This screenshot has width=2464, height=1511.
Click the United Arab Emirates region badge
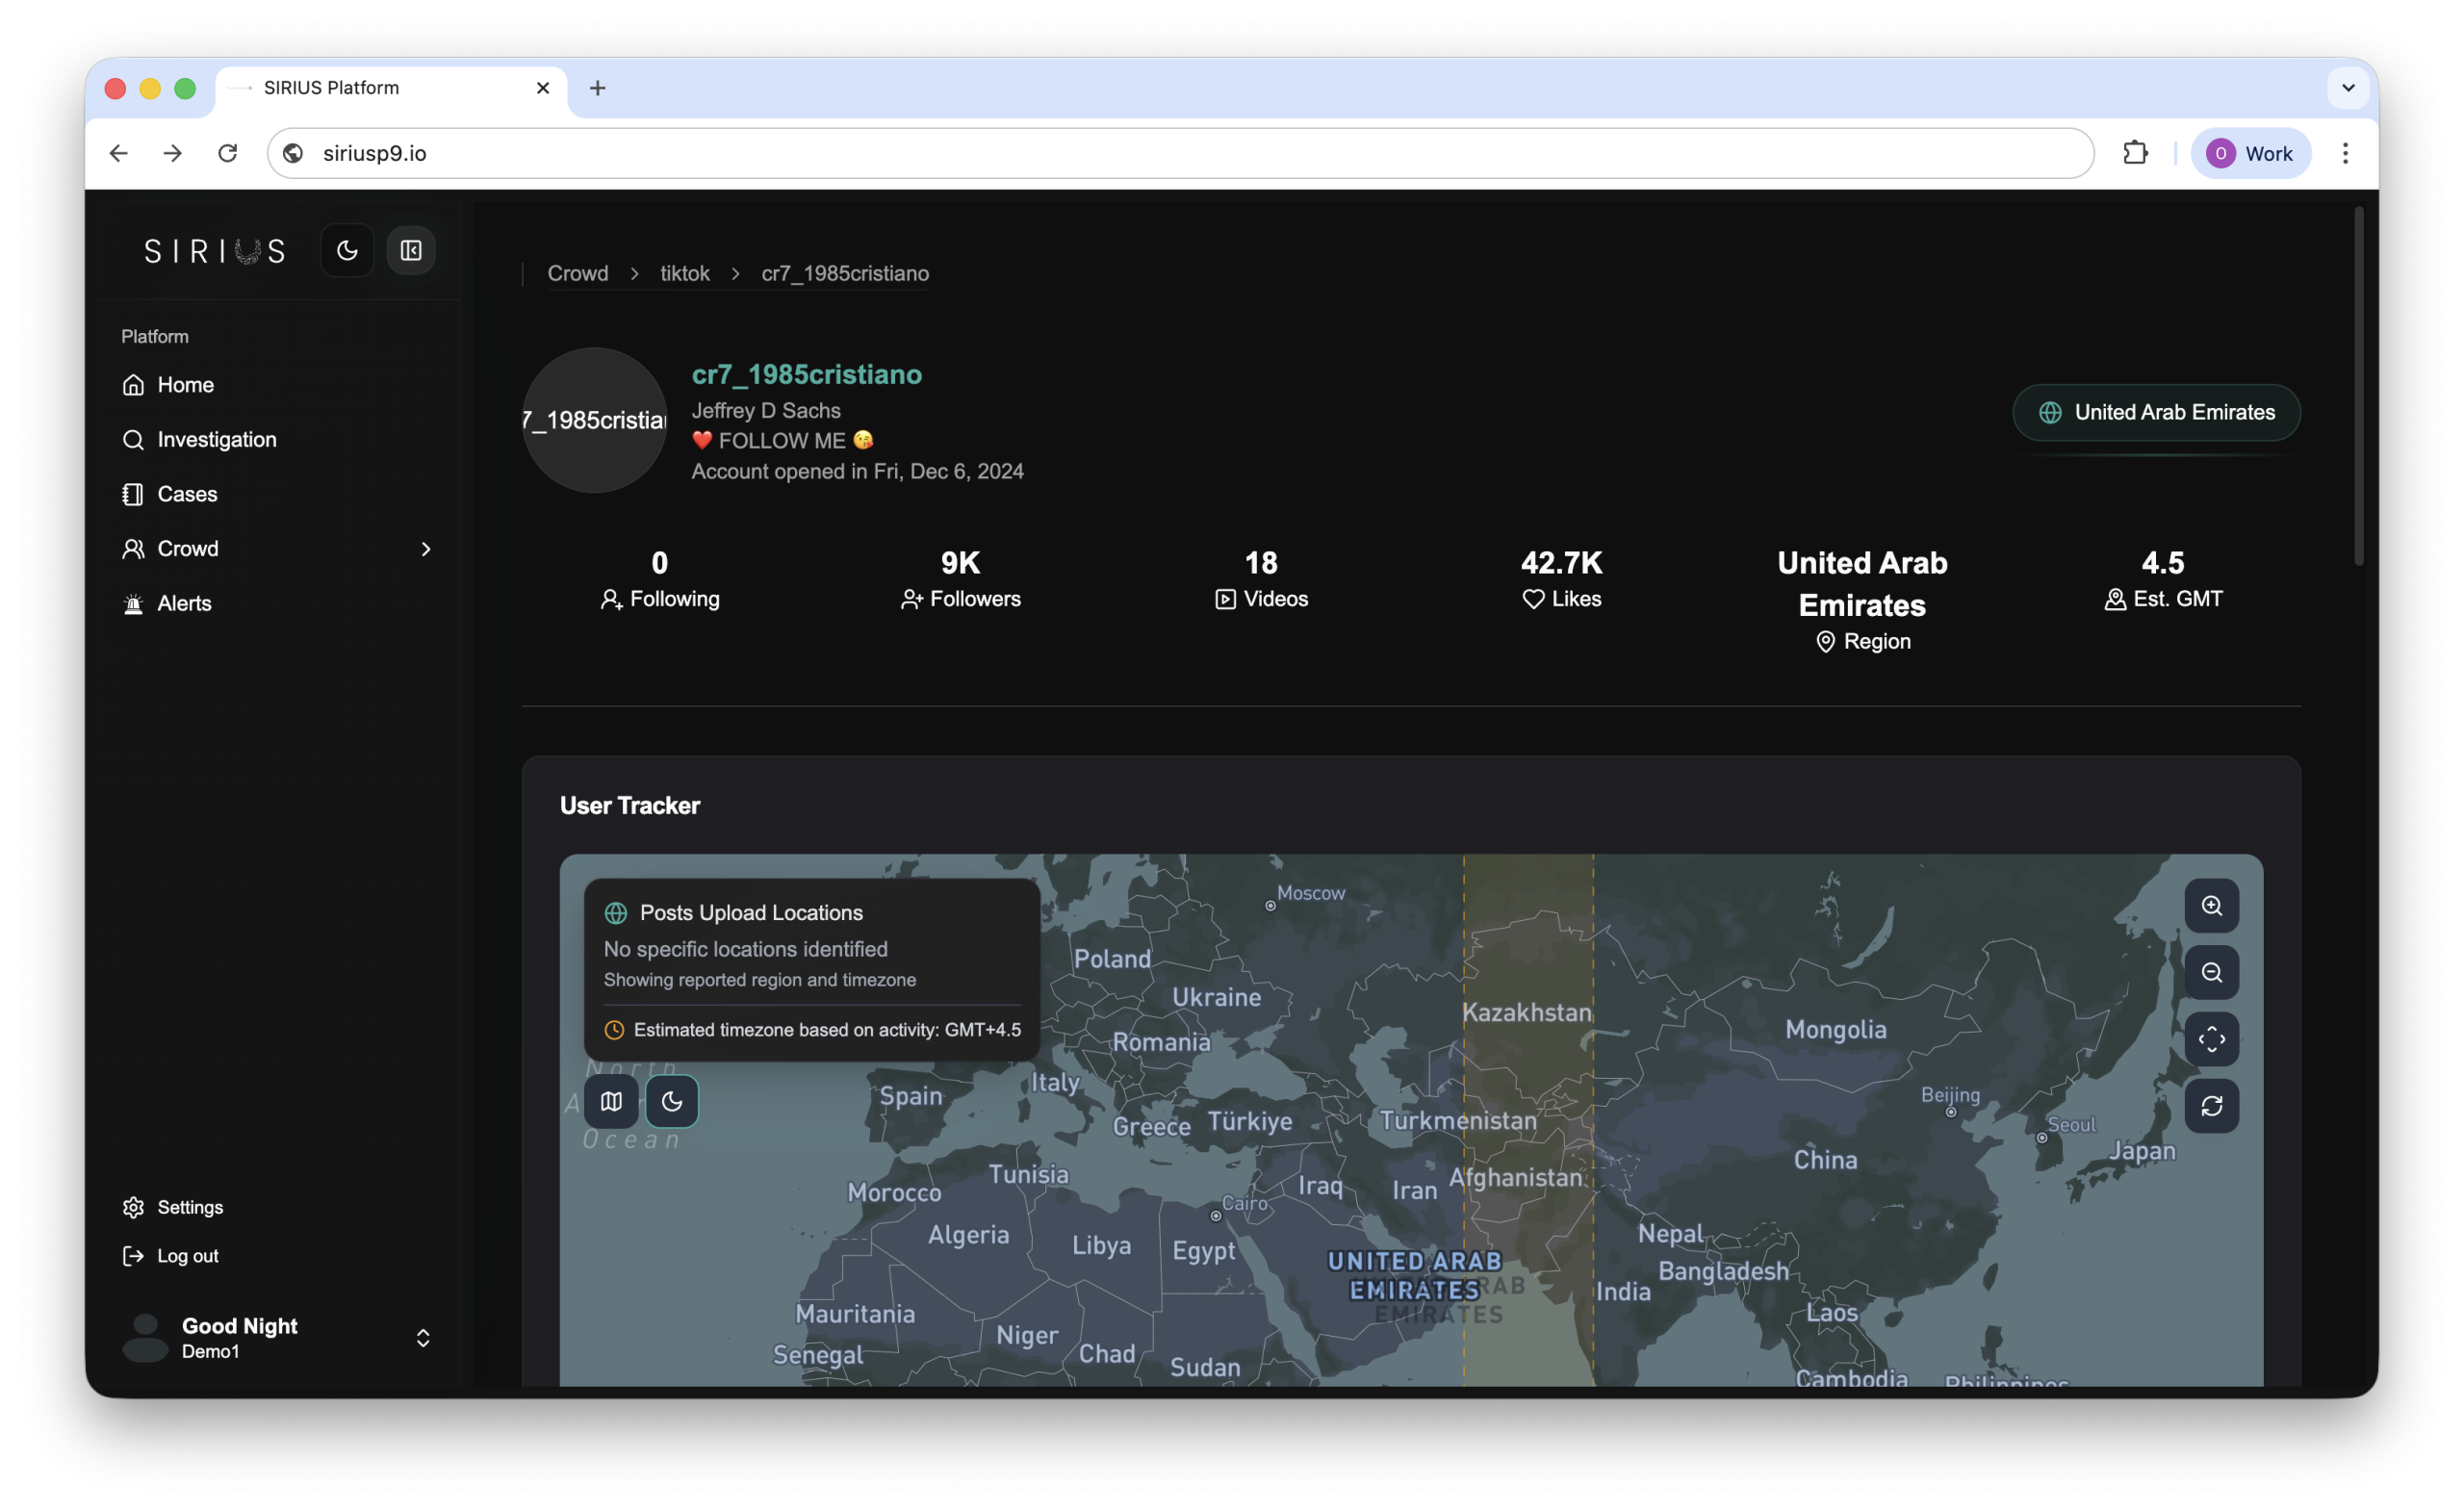(2156, 412)
